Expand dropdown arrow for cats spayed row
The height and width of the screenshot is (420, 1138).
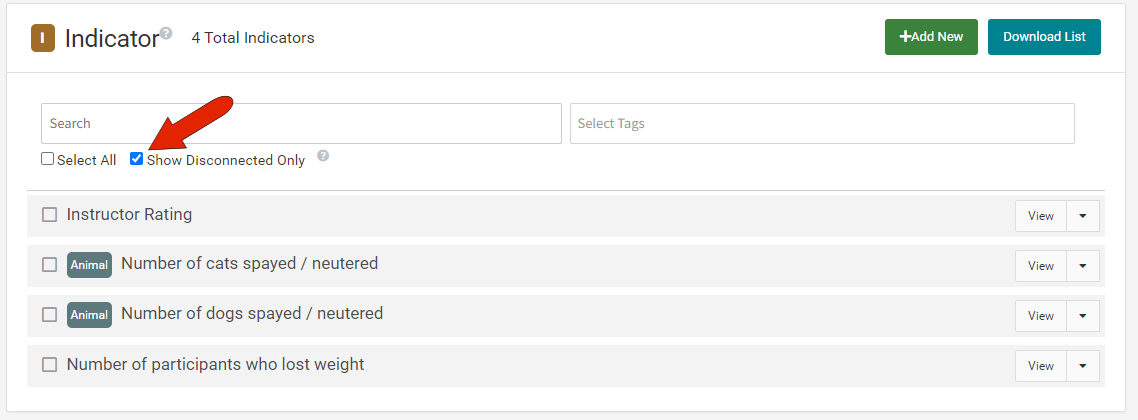tap(1083, 266)
